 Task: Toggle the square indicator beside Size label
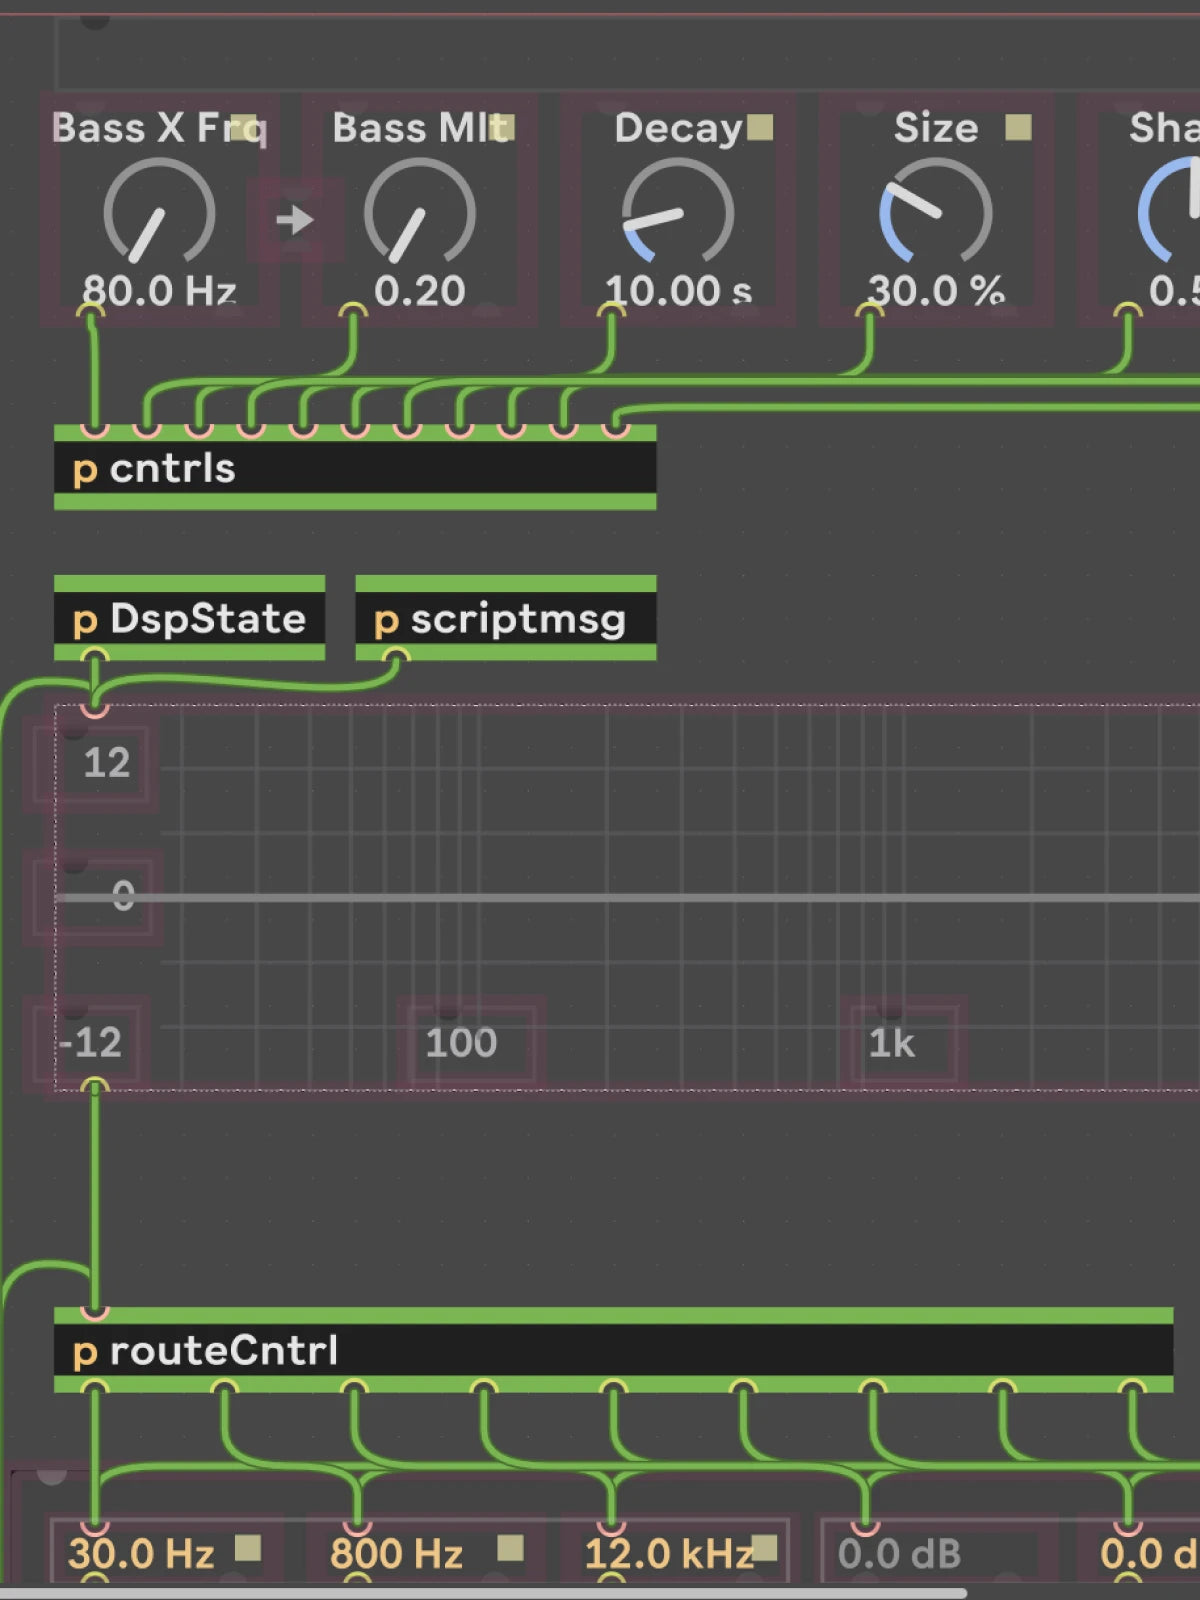(1018, 127)
